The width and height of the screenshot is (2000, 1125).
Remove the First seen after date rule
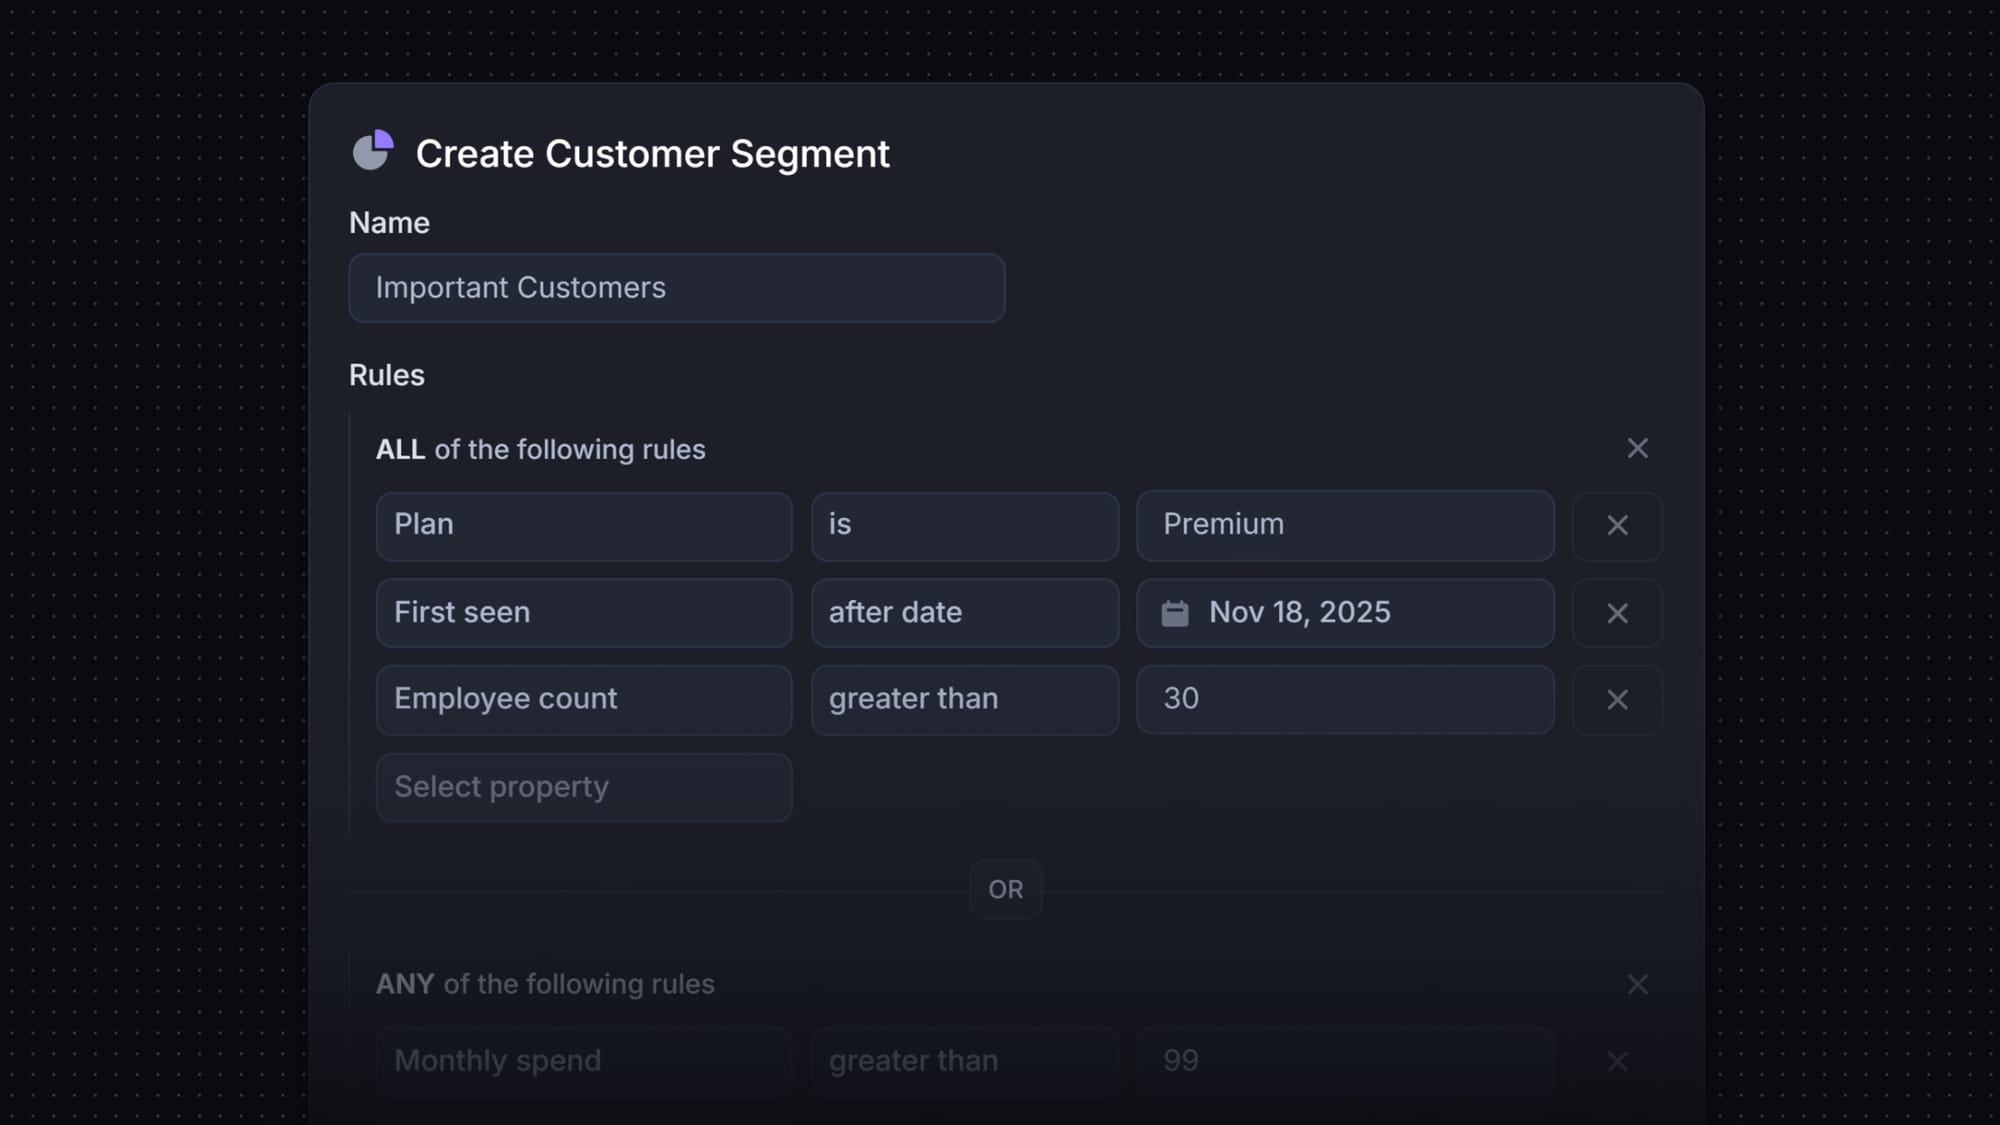point(1617,613)
